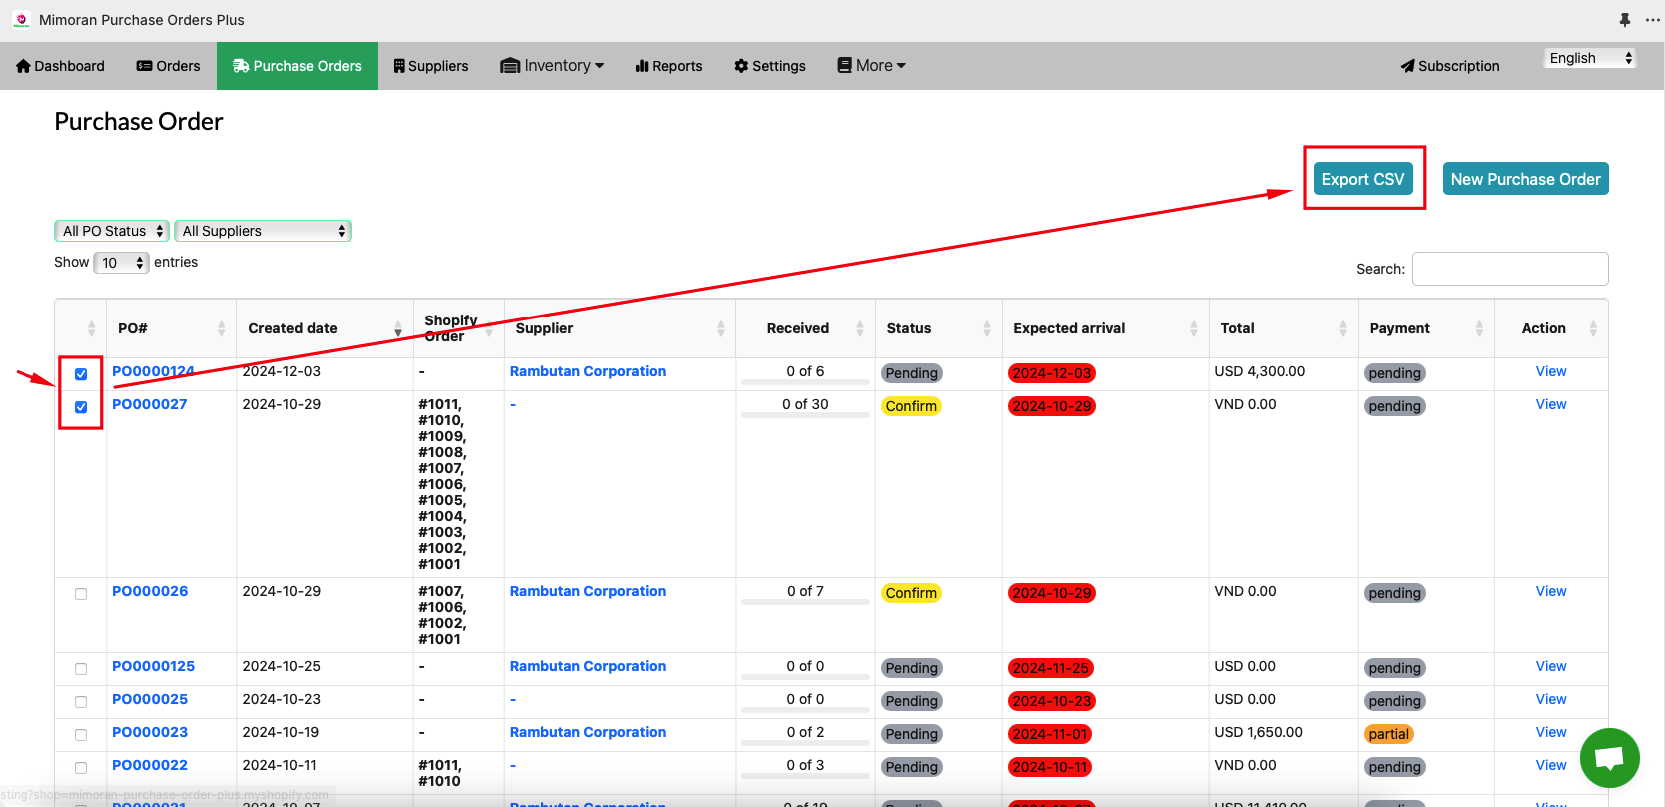The image size is (1665, 807).
Task: Open the Orders tab
Action: tap(168, 66)
